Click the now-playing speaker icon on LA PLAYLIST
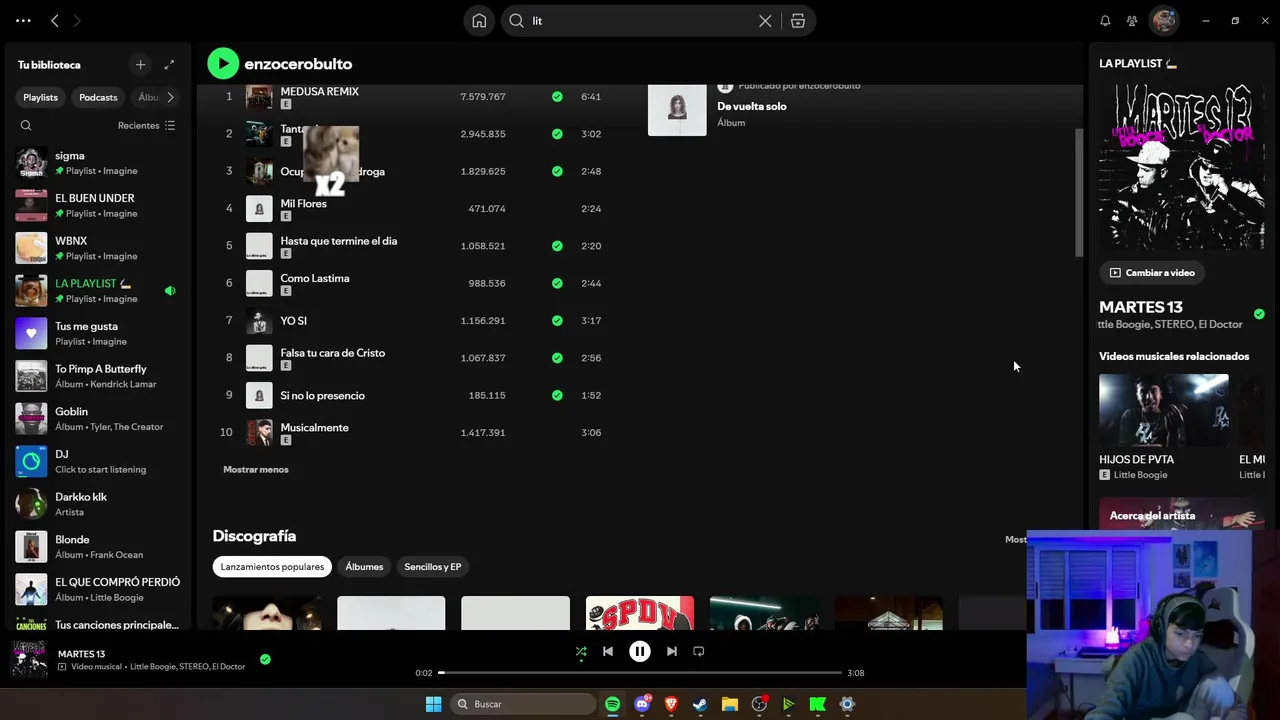This screenshot has height=720, width=1280. pyautogui.click(x=170, y=291)
